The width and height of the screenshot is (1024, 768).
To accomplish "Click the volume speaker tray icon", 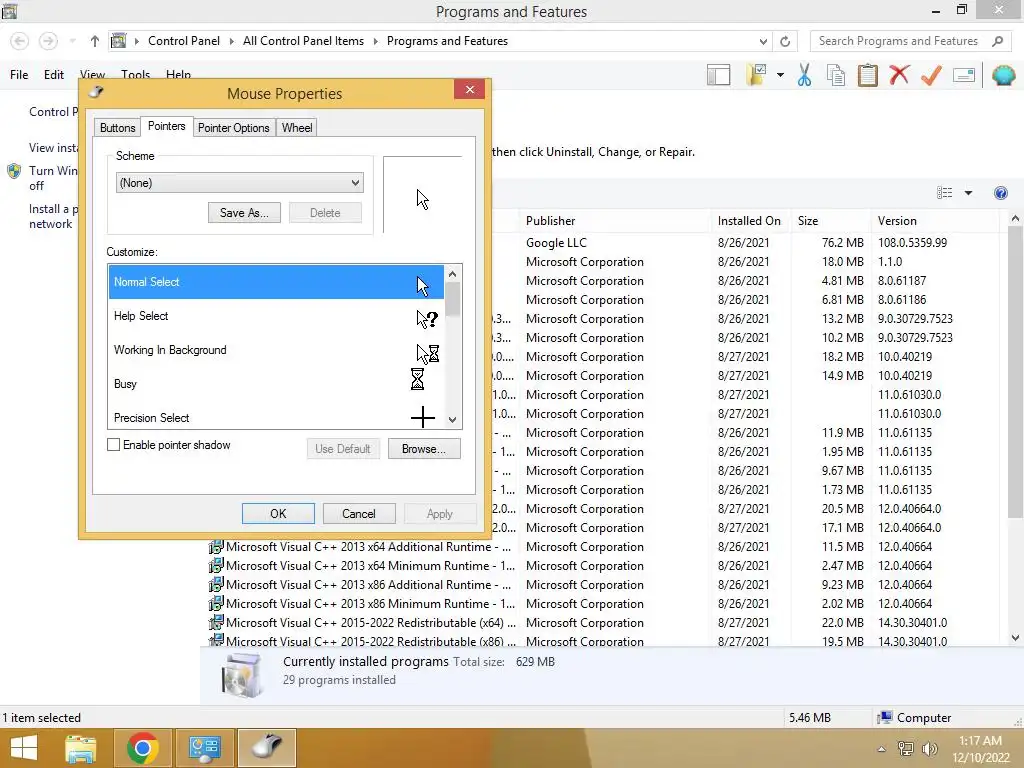I will pyautogui.click(x=929, y=748).
